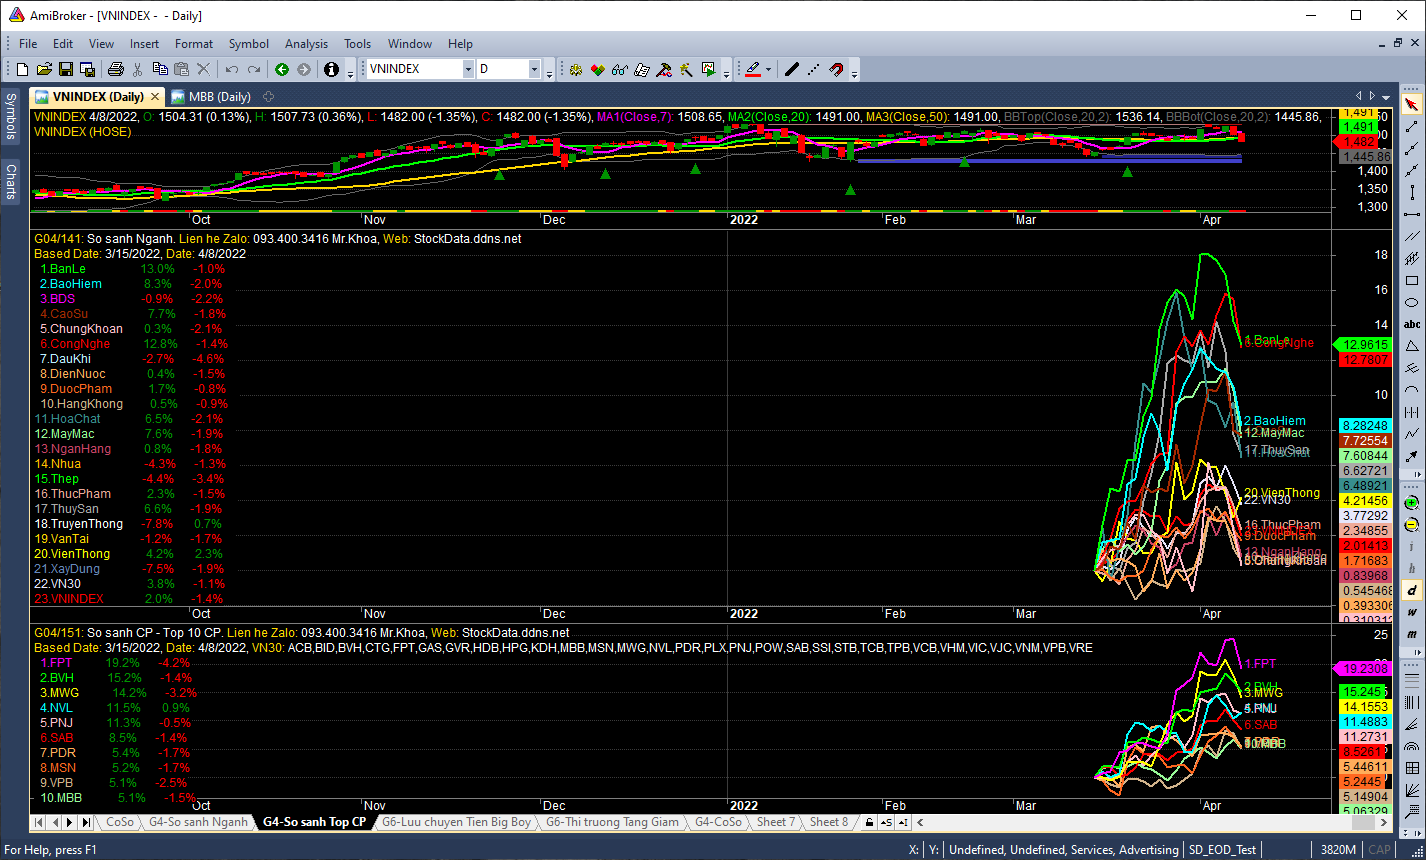This screenshot has width=1426, height=860.
Task: Click the yellow gears analysis icon
Action: [575, 69]
